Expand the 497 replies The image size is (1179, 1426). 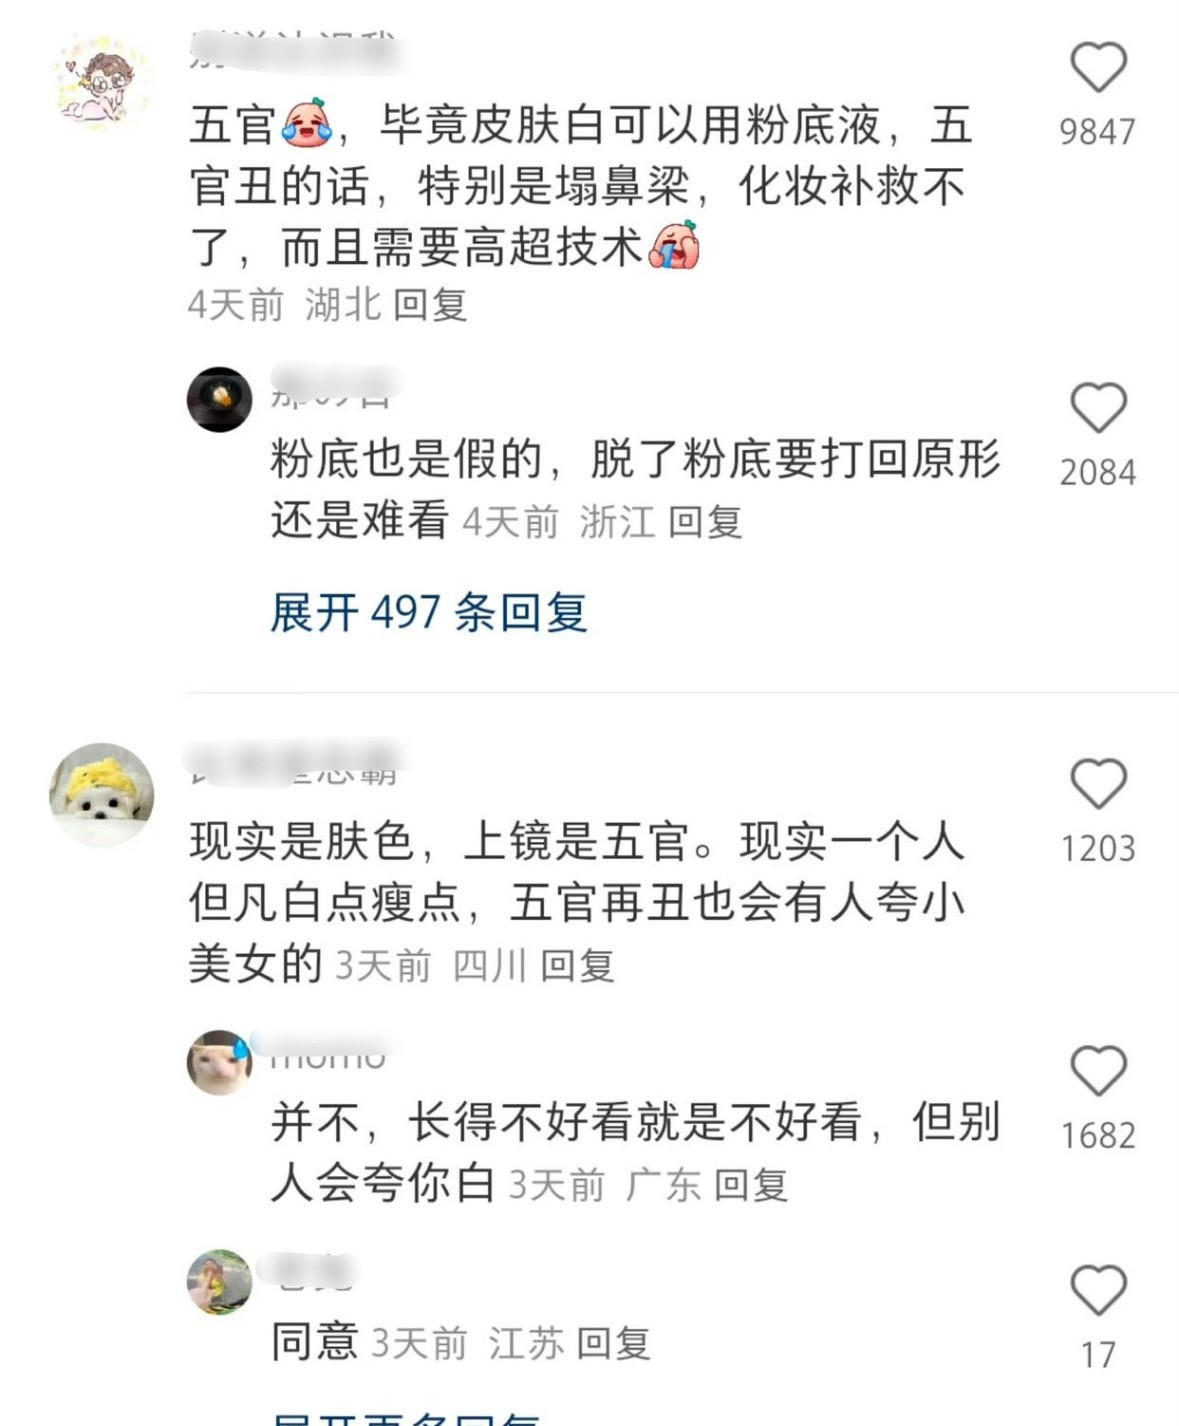(428, 612)
